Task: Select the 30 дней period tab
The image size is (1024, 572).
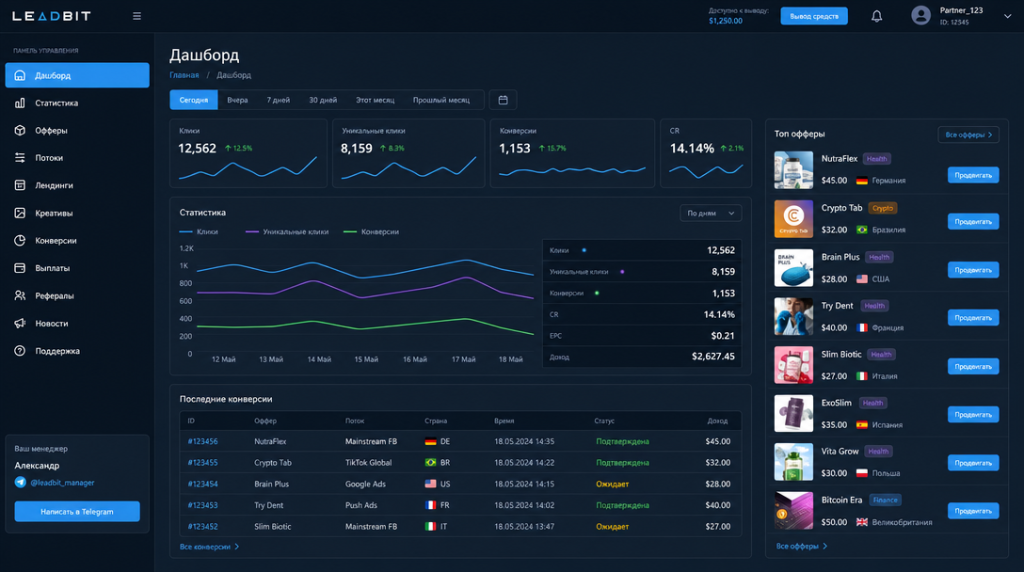Action: 323,100
